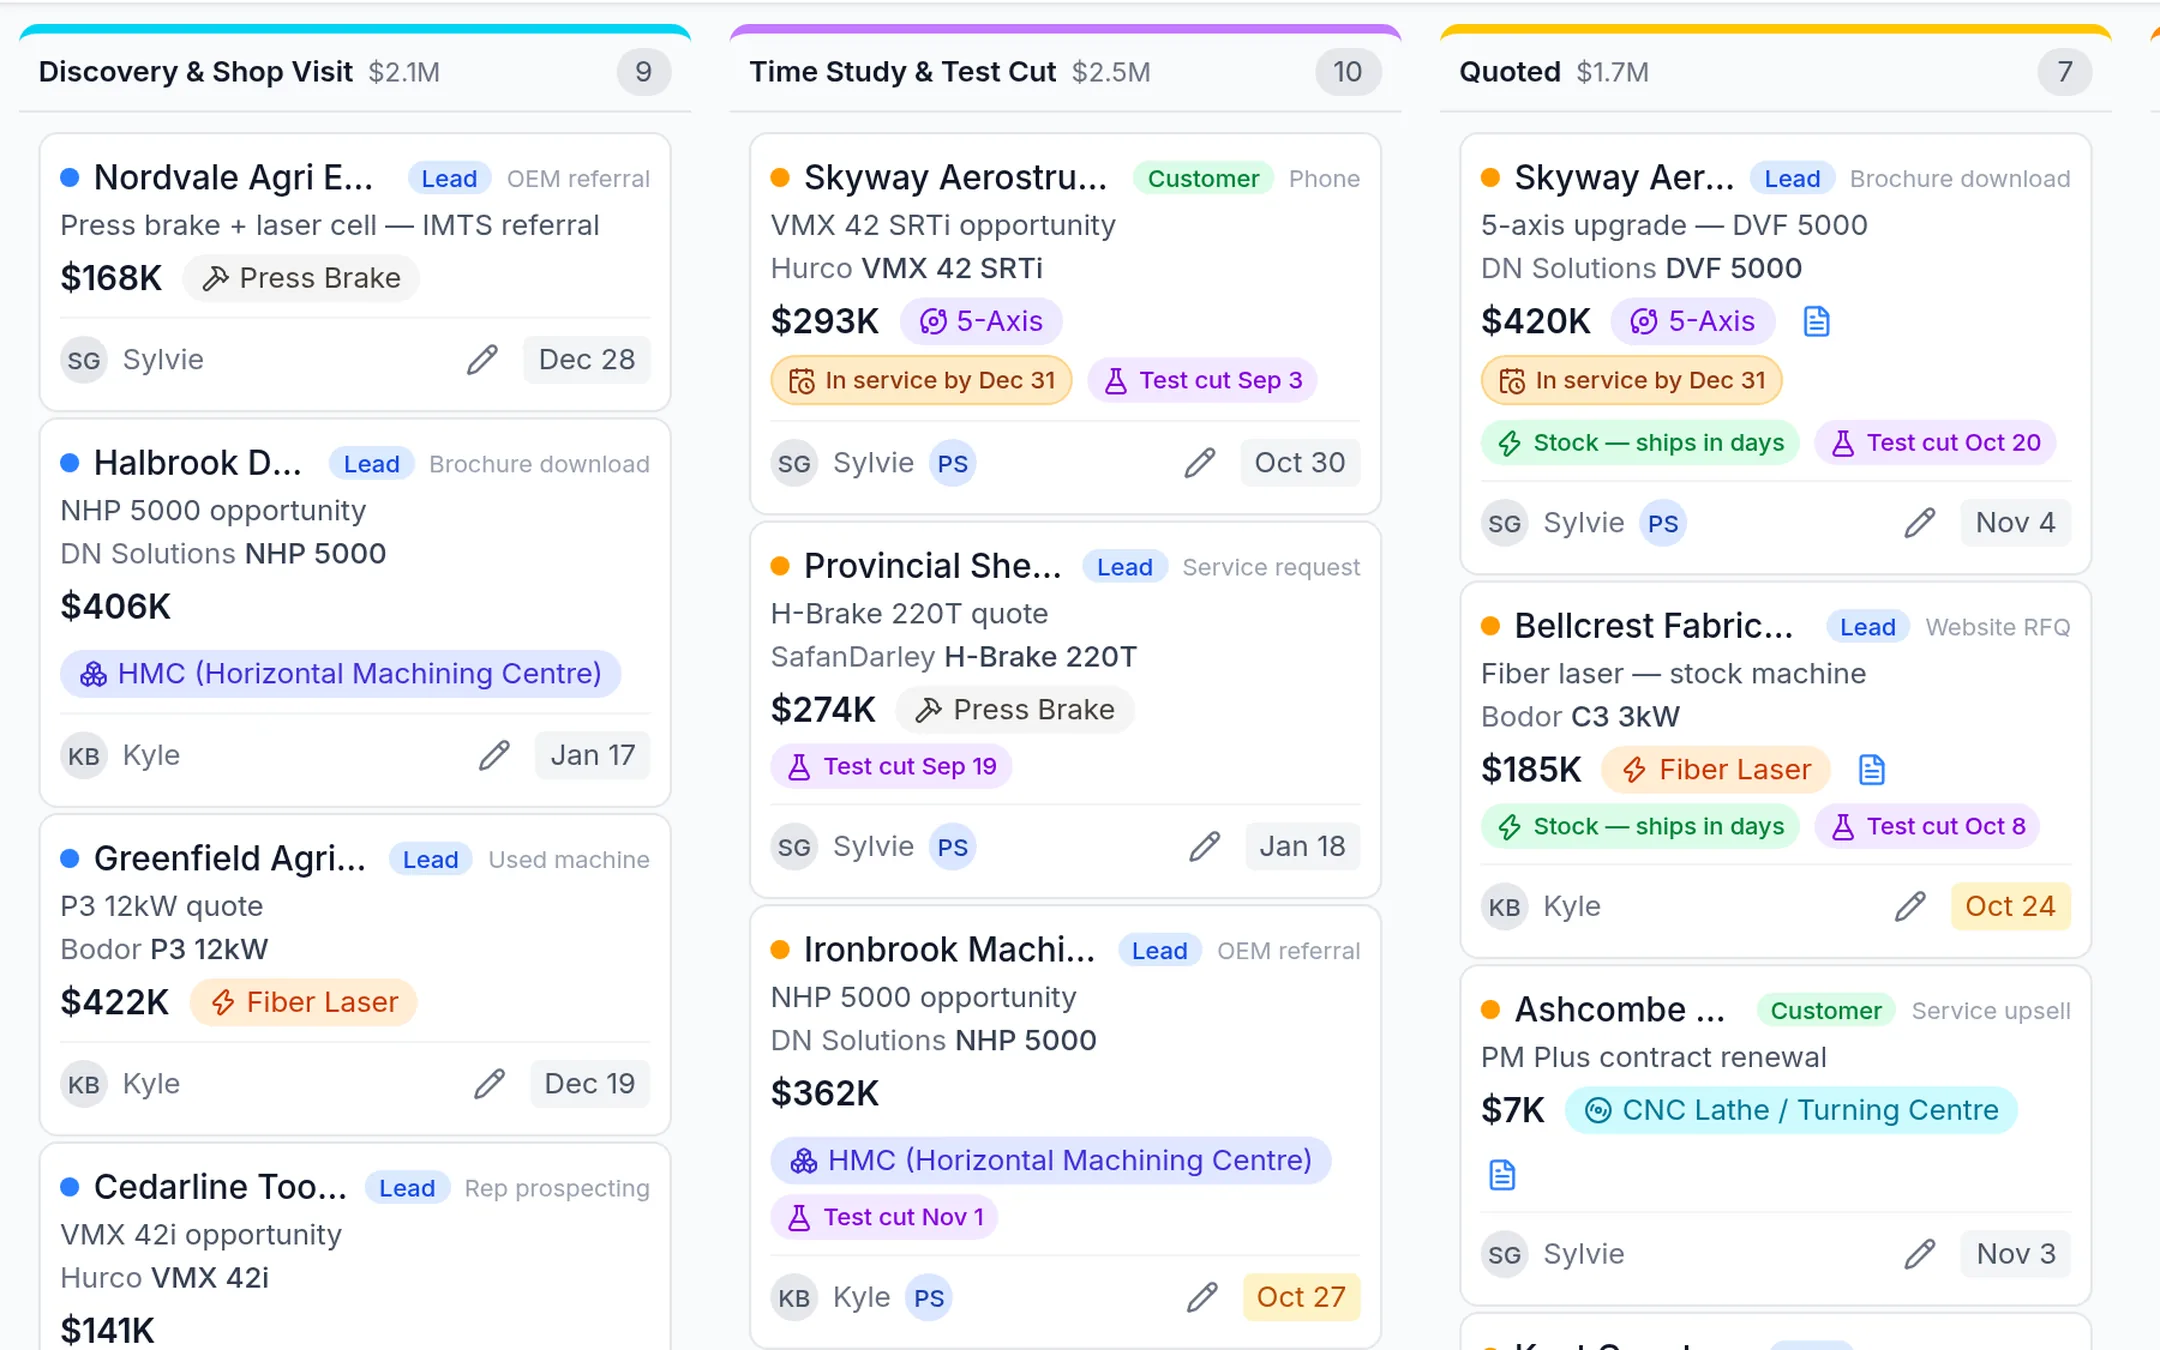Click SG avatar on Ashcombe card
Viewport: 2160px width, 1350px height.
(x=1504, y=1254)
